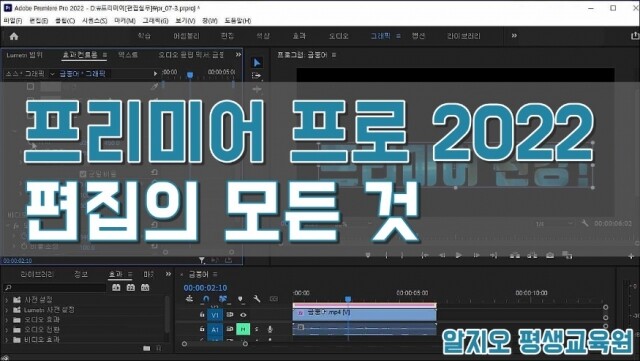This screenshot has width=640, height=361.
Task: Open timeline wrench display settings
Action: 257,299
